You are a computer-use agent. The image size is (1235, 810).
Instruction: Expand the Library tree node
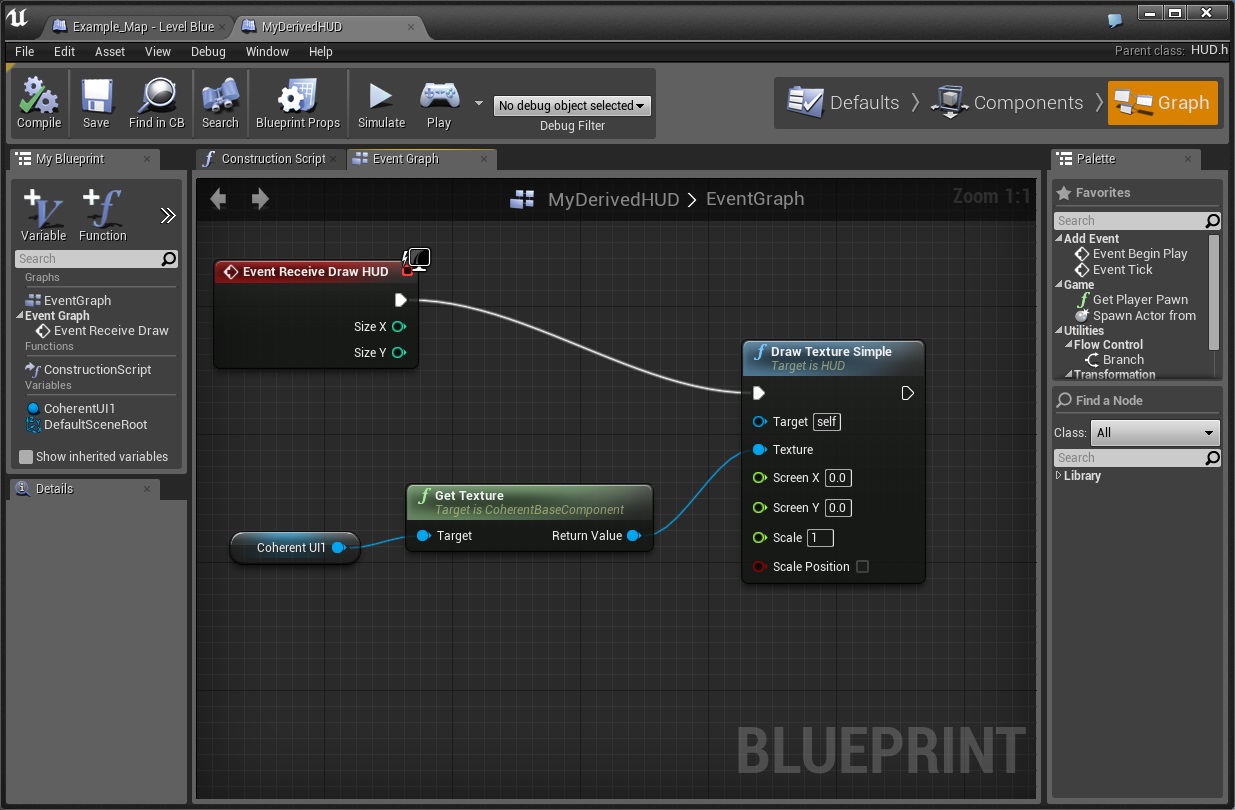click(x=1059, y=476)
